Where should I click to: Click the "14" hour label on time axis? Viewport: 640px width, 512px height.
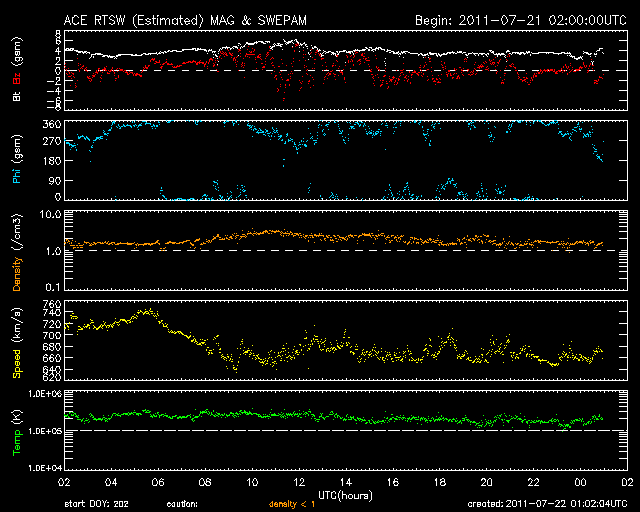(x=346, y=483)
